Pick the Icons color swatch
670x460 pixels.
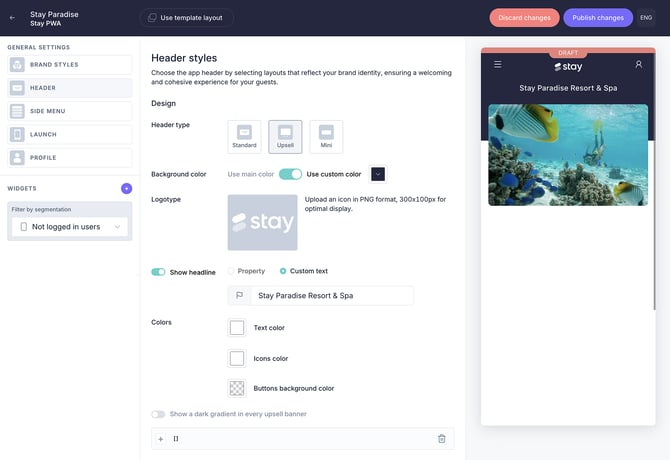click(x=237, y=358)
